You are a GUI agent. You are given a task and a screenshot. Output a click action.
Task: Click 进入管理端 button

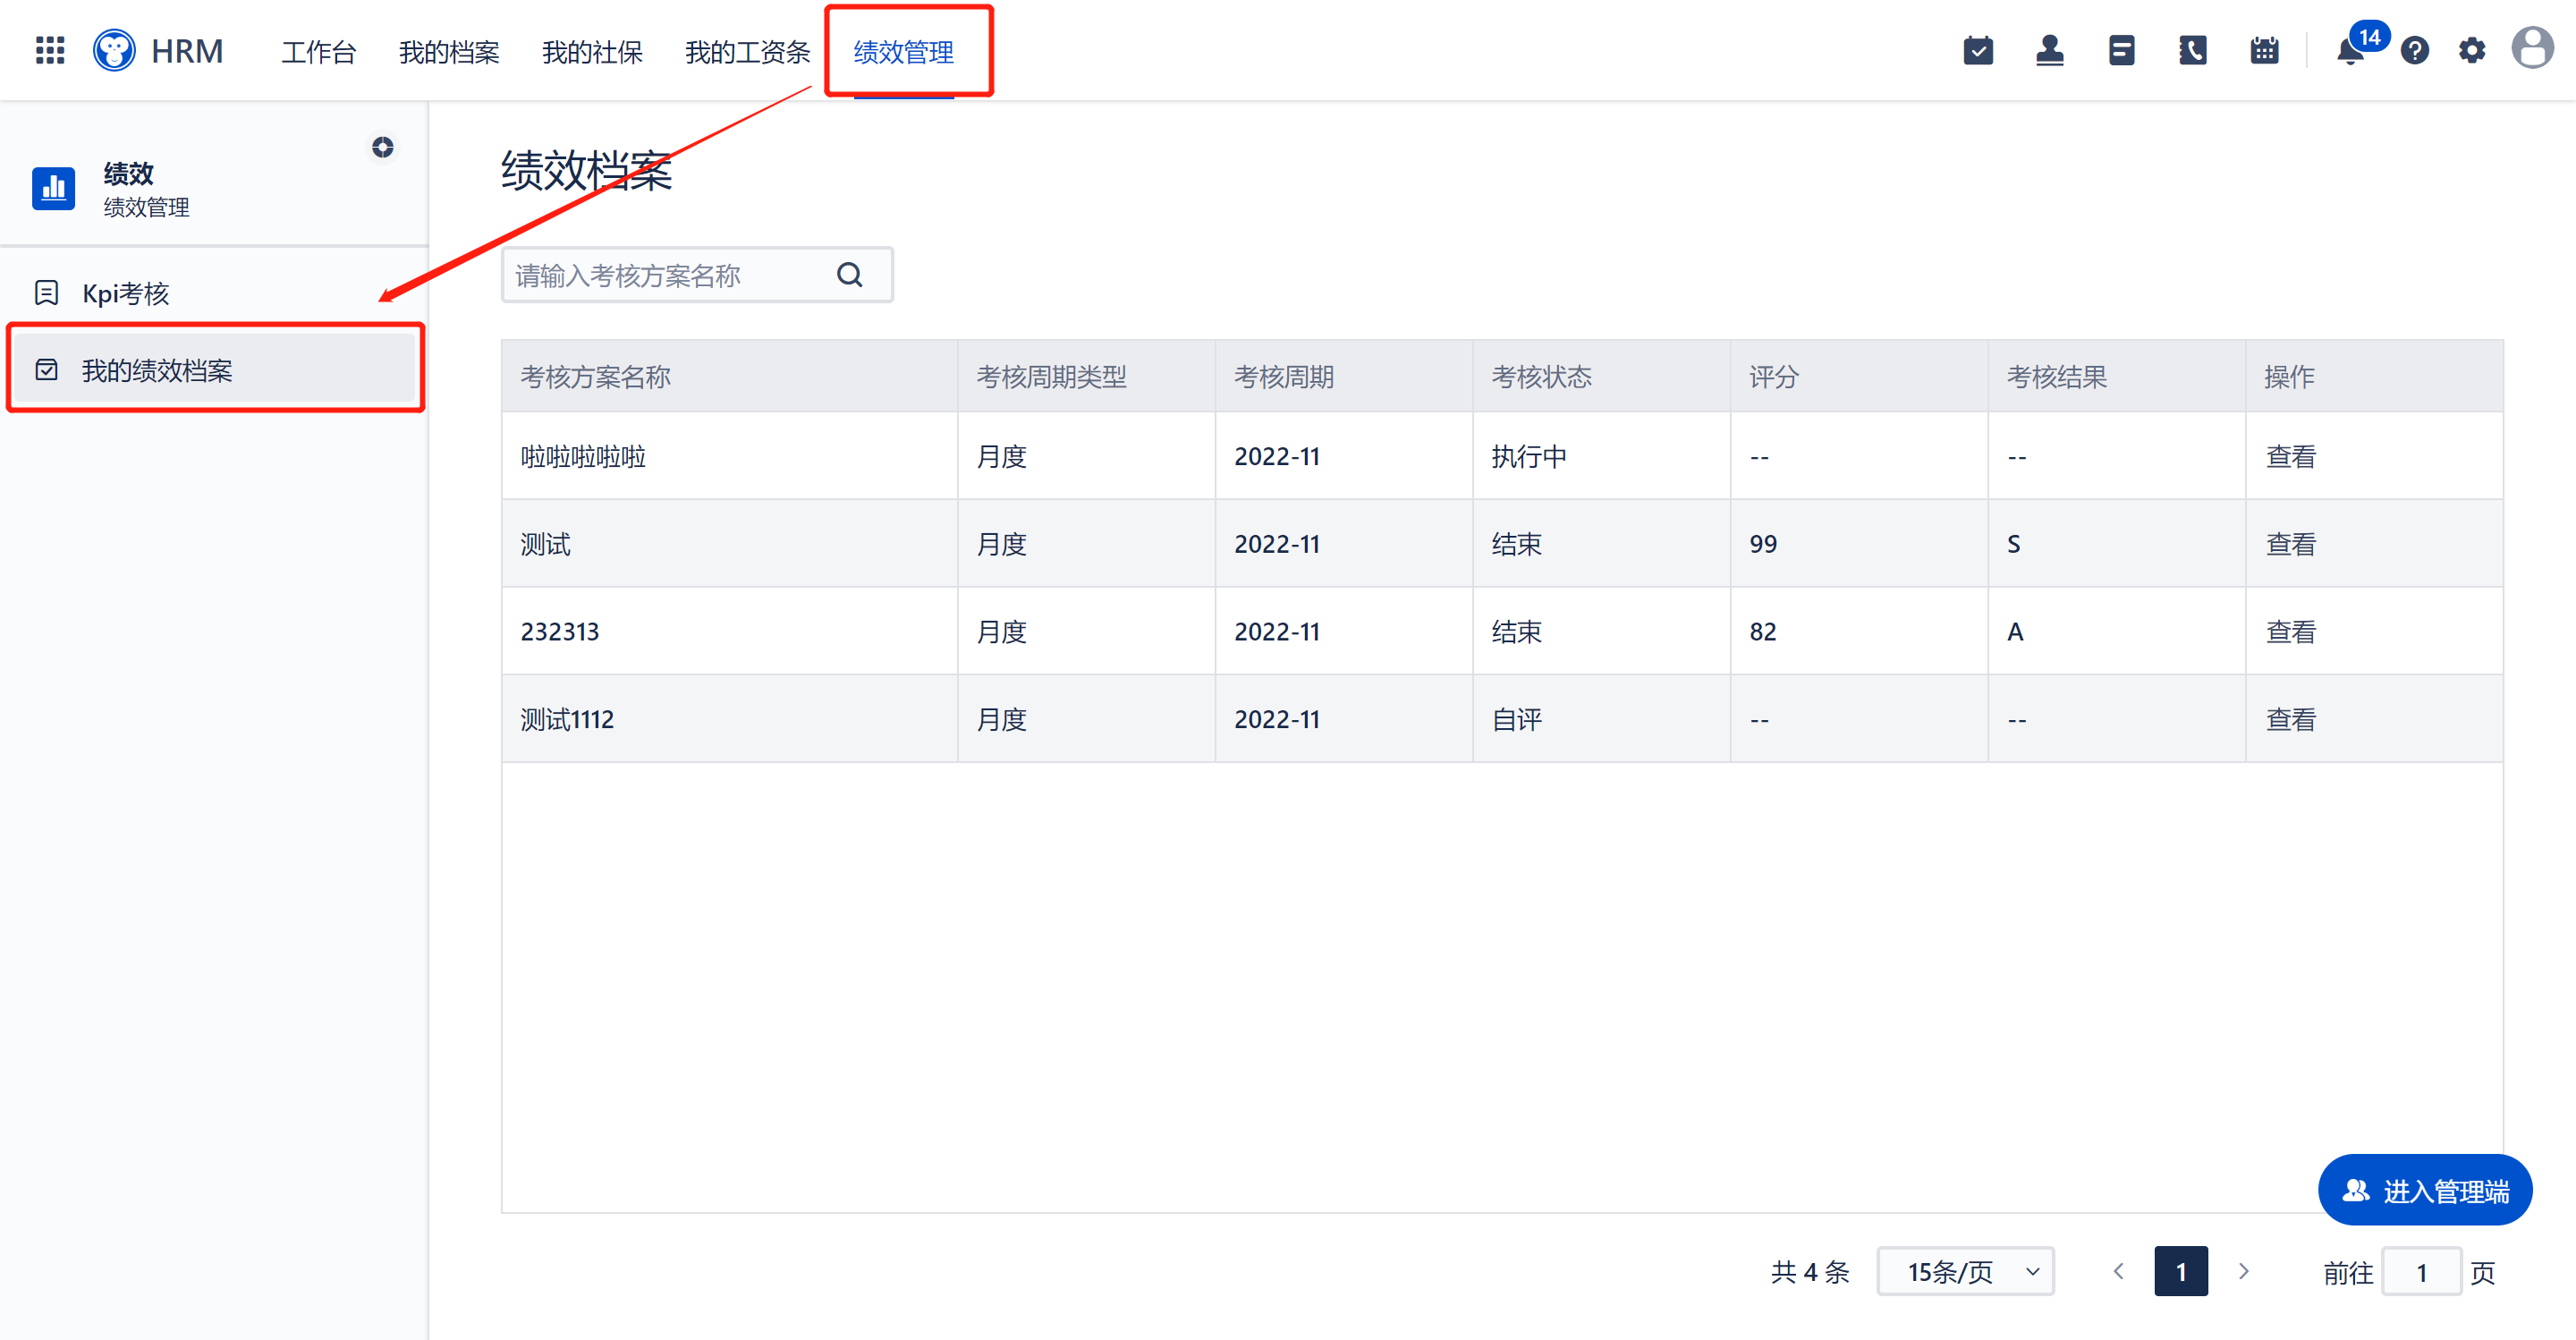(x=2425, y=1190)
